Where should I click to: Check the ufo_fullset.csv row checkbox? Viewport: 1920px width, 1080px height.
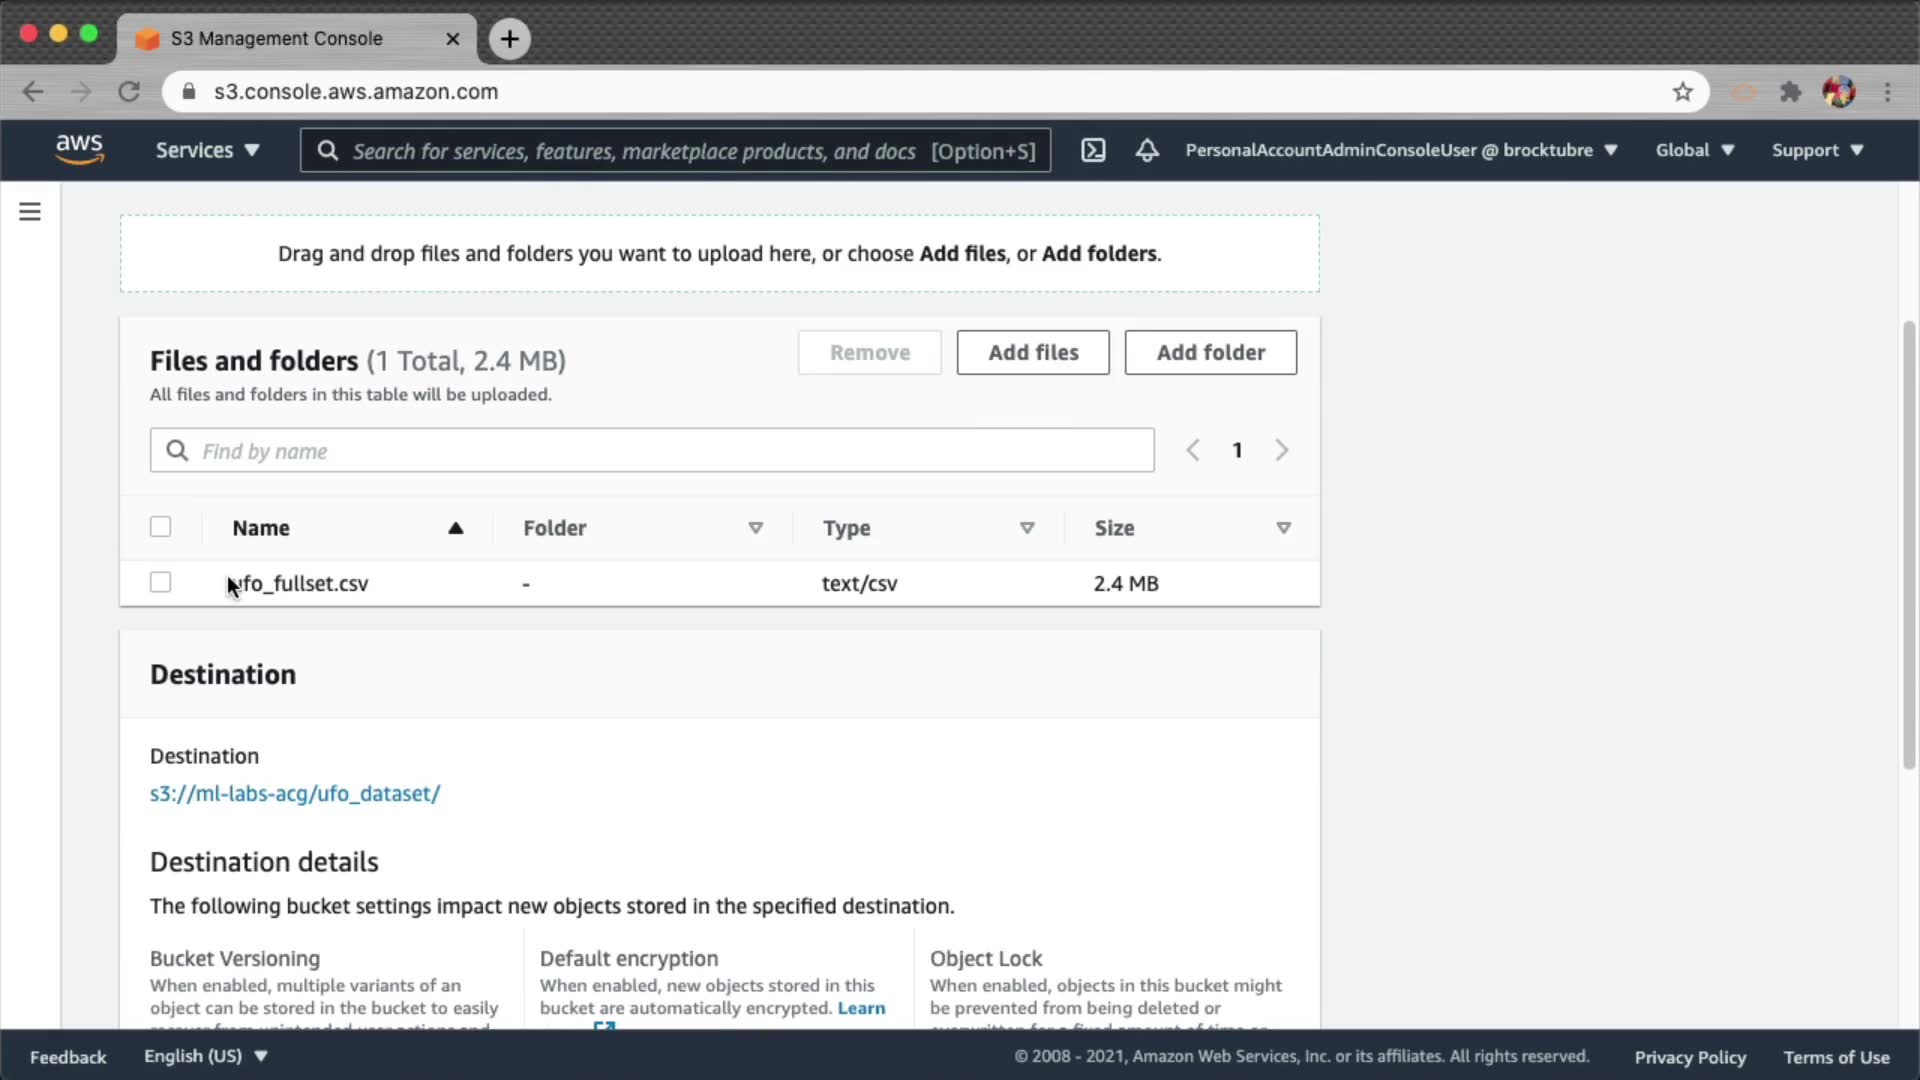(x=160, y=582)
